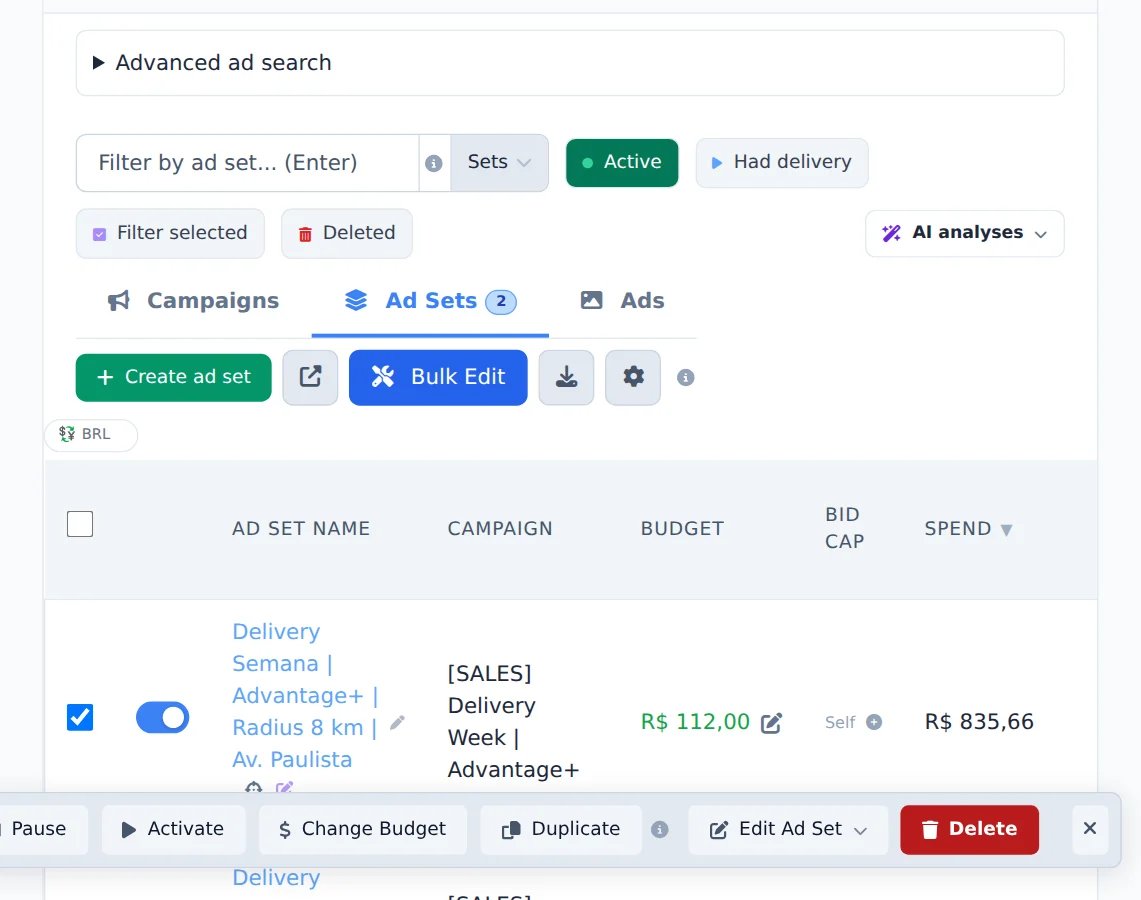1141x900 pixels.
Task: Switch to the Ad Sets tab
Action: coord(430,300)
